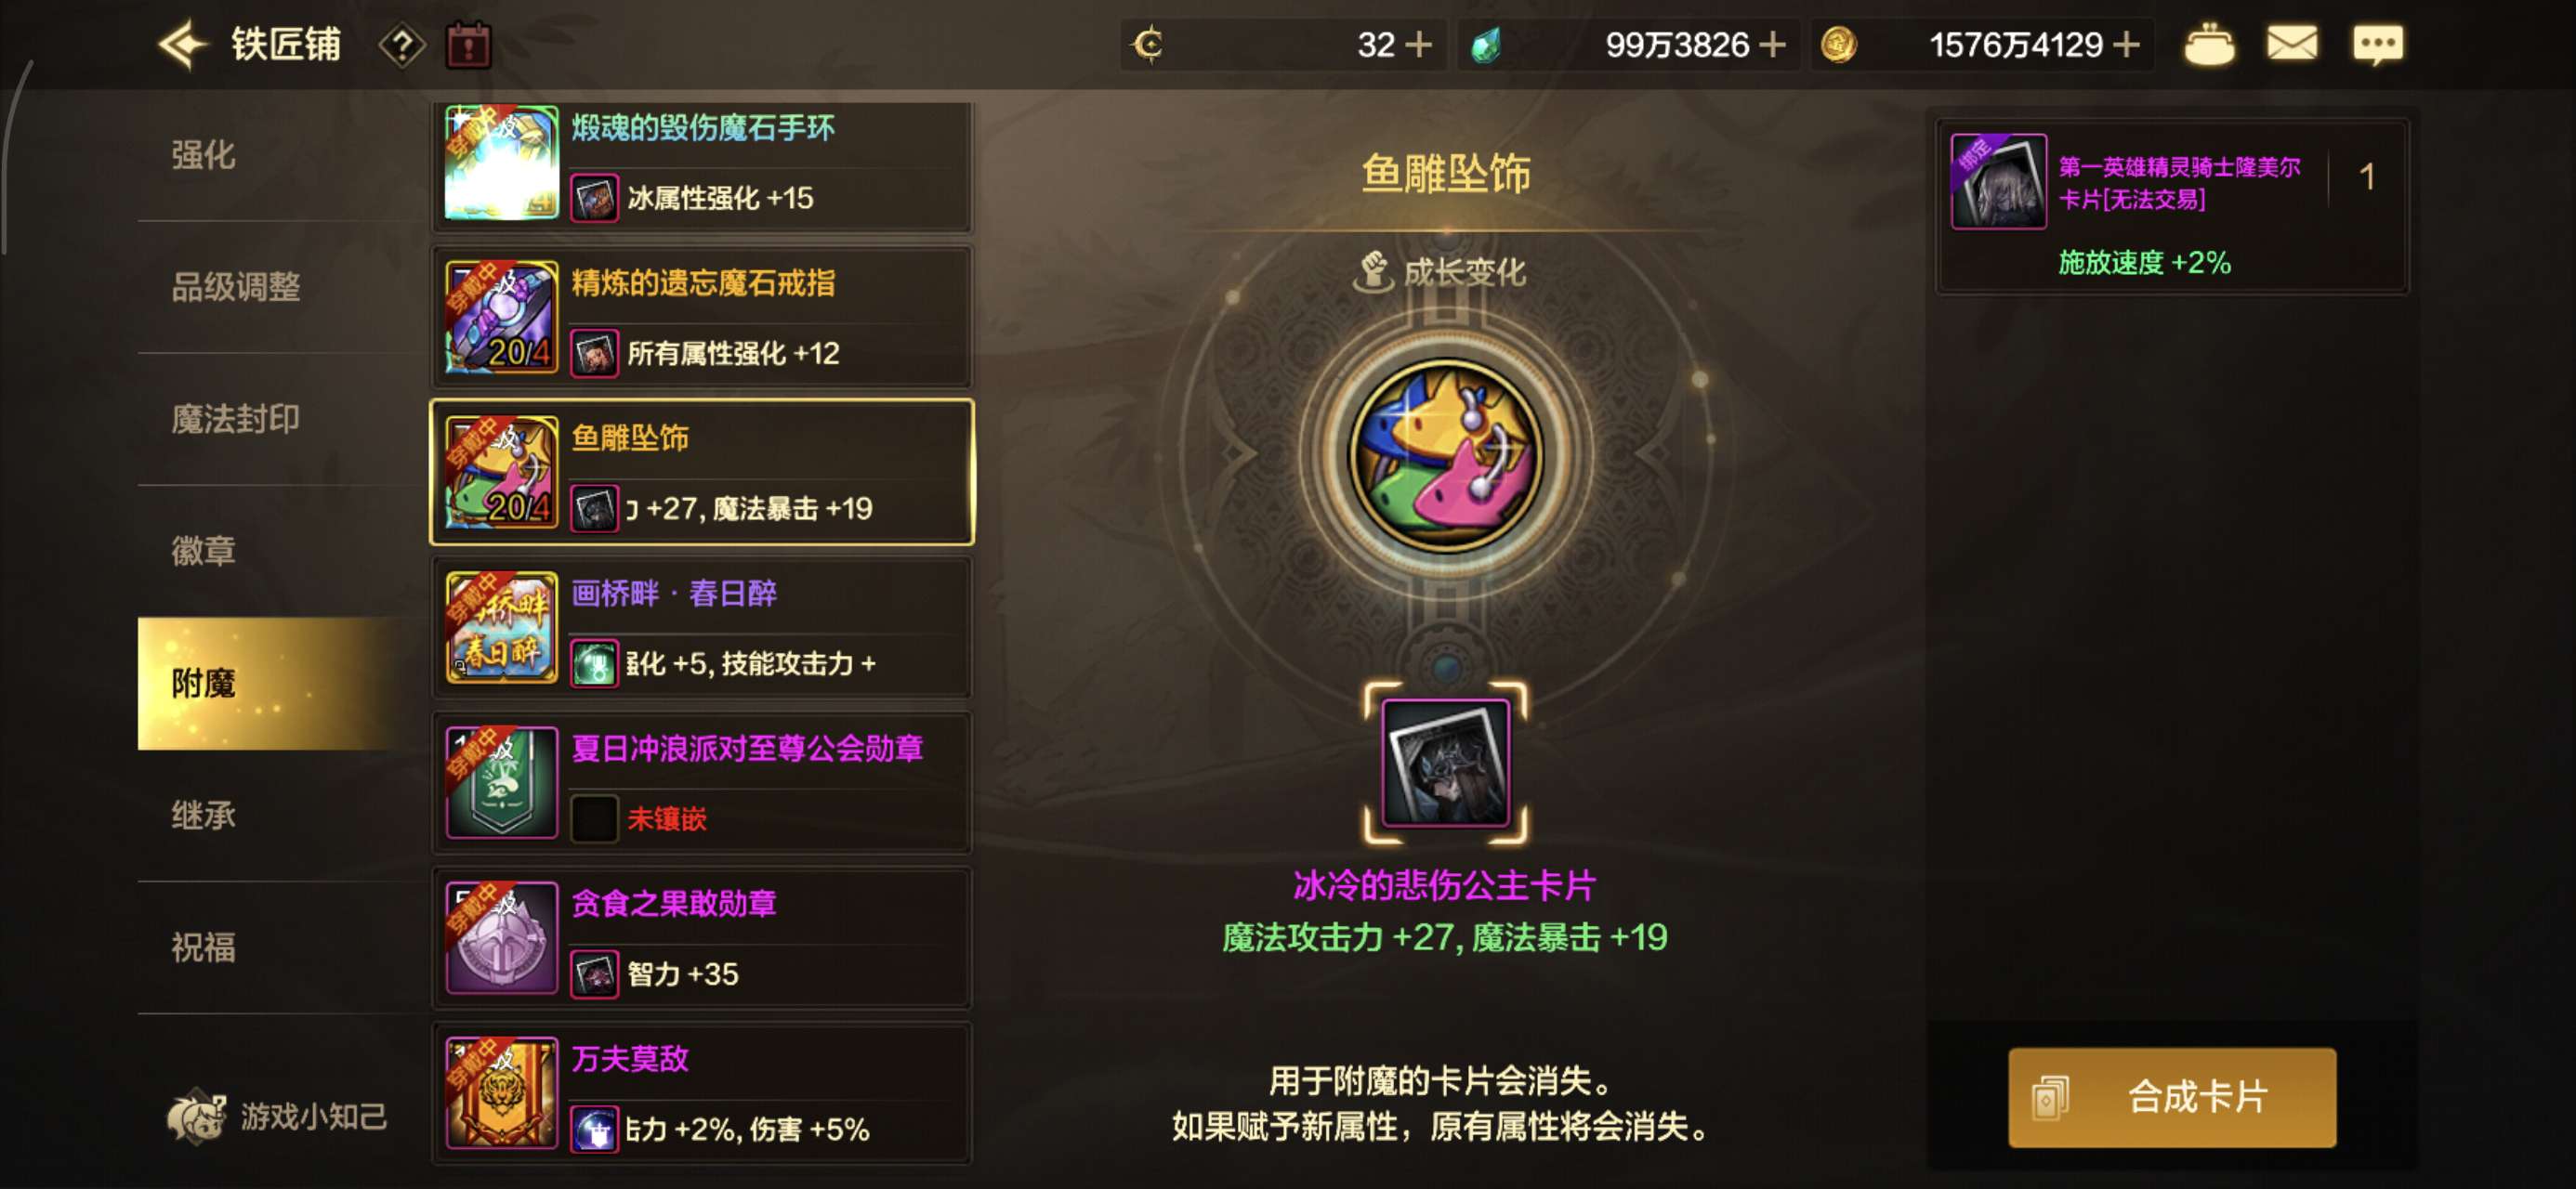The height and width of the screenshot is (1189, 2576).
Task: Tap the 冰冷的悲伤公主 card slot
Action: 1445,763
